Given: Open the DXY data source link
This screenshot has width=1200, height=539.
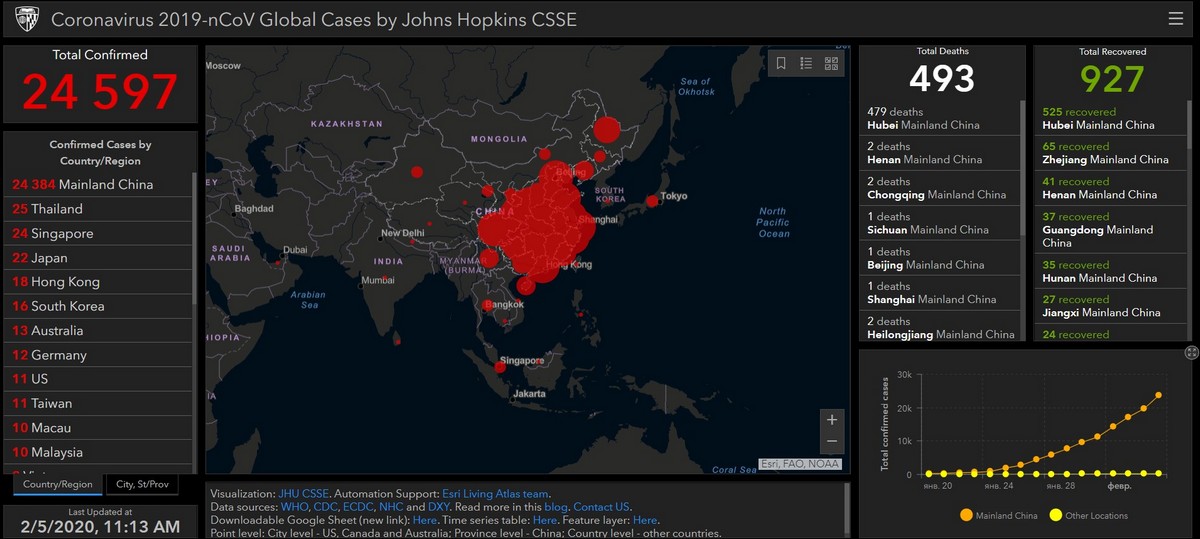Looking at the screenshot, I should click(x=439, y=507).
